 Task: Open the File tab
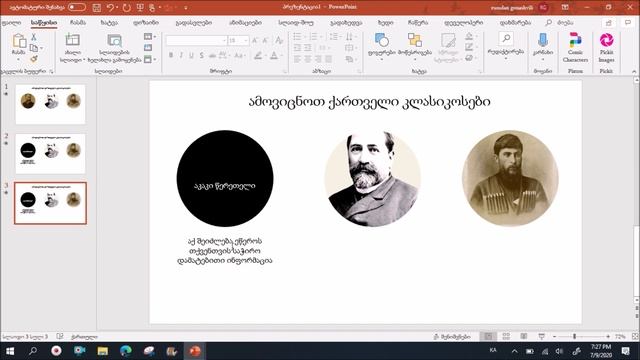11,22
